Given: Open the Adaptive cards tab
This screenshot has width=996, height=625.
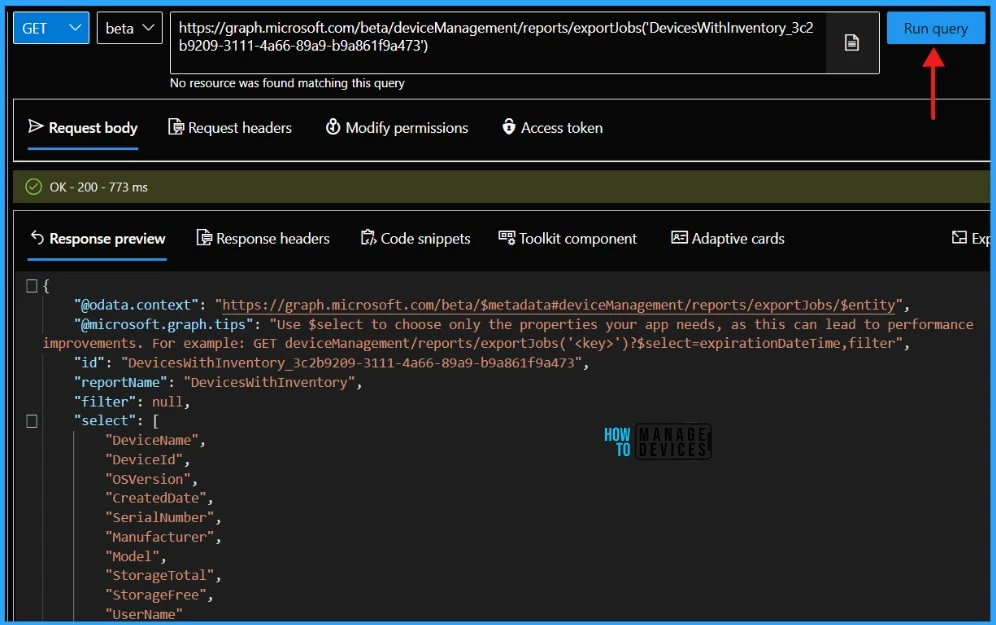Looking at the screenshot, I should pyautogui.click(x=728, y=238).
